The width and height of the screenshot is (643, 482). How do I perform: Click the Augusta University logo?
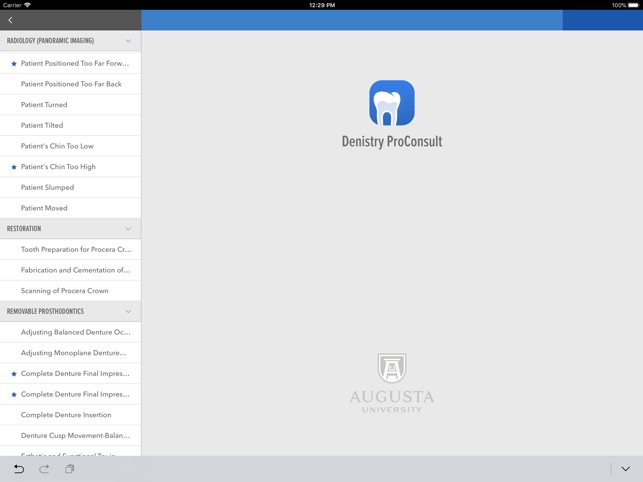tap(392, 383)
